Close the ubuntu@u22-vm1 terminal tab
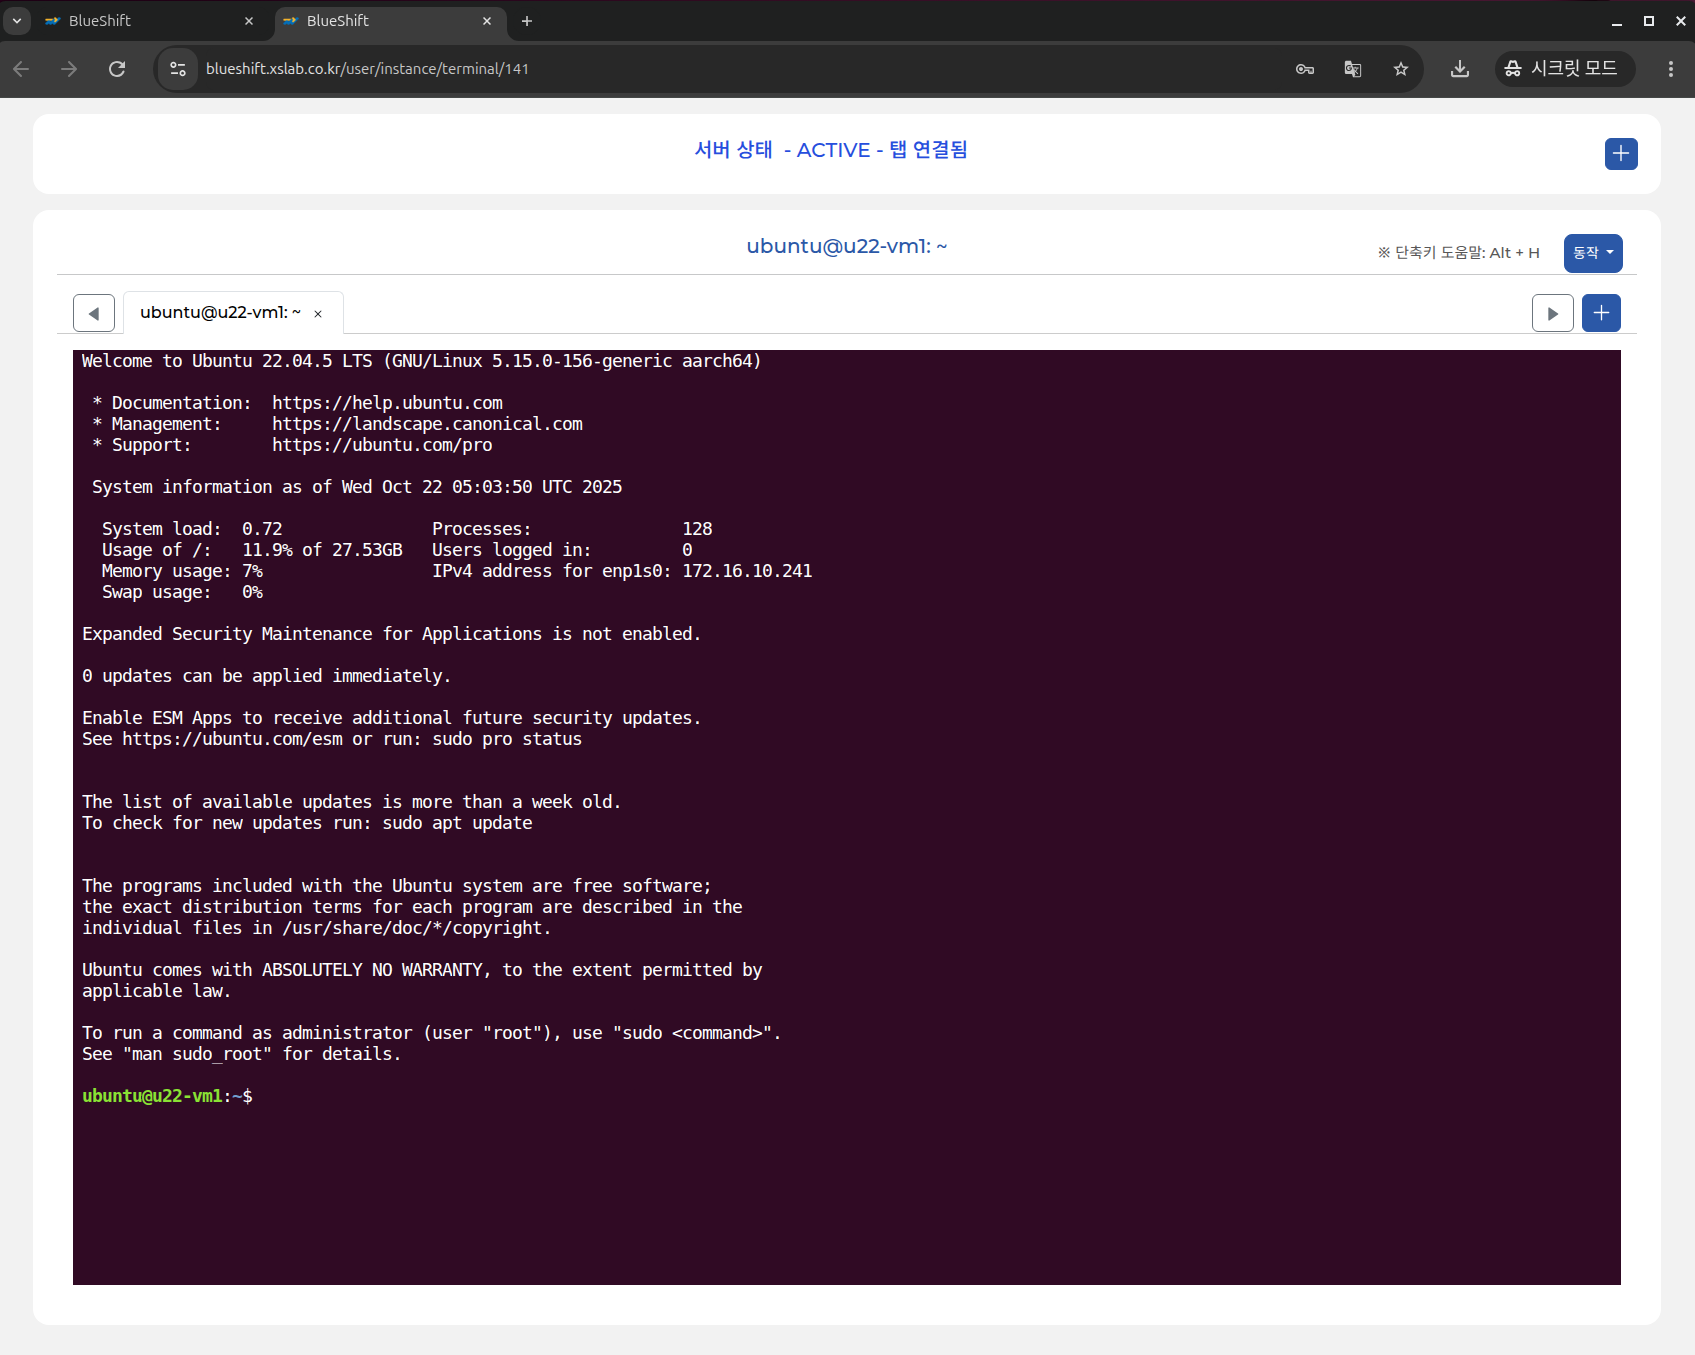 pos(318,314)
